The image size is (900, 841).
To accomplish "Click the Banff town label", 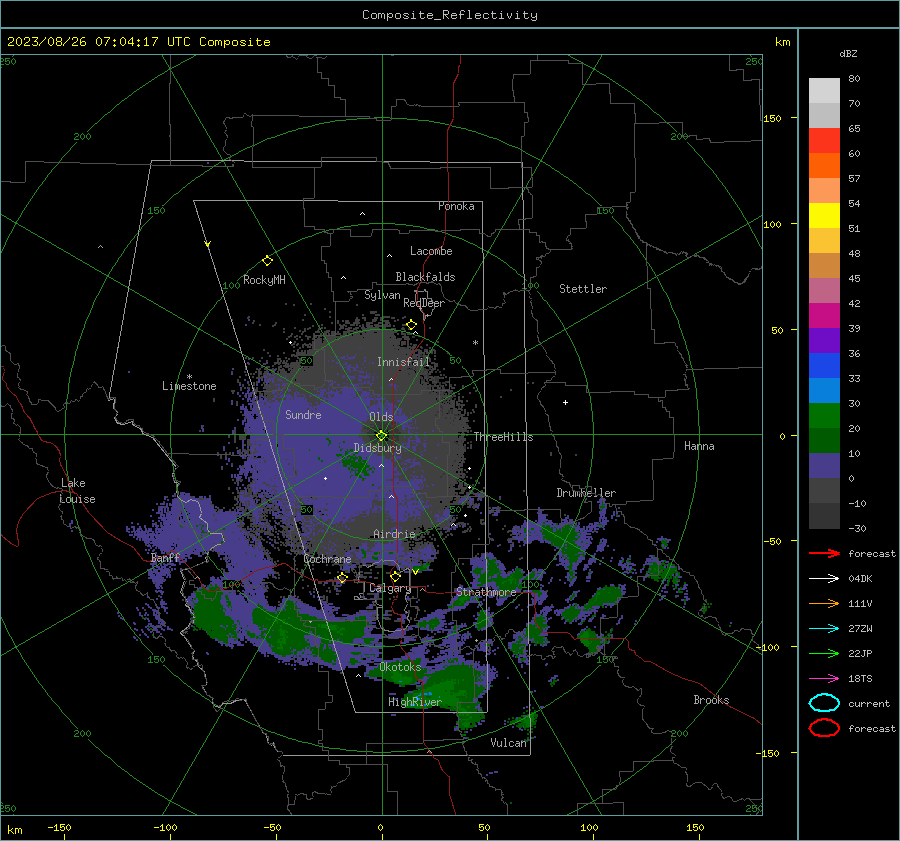I will pyautogui.click(x=165, y=558).
